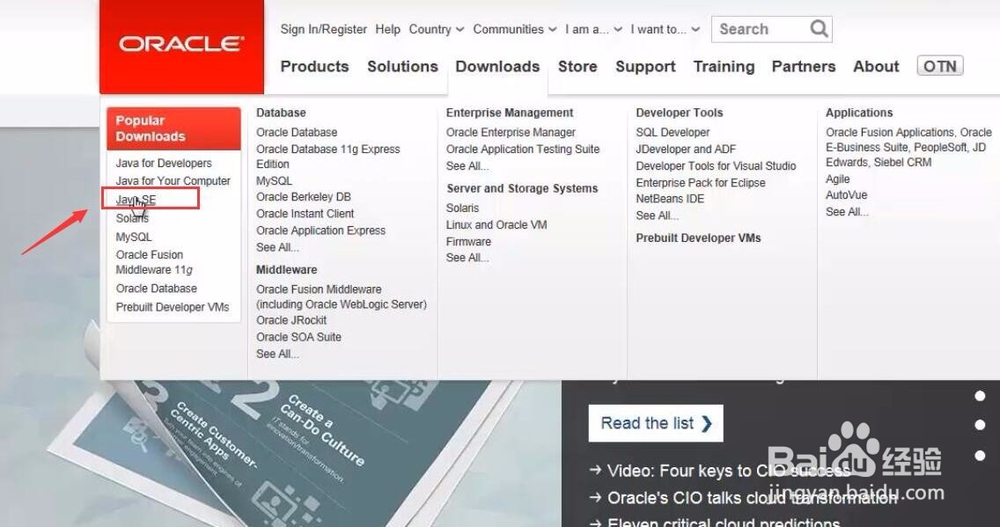Image resolution: width=1000 pixels, height=527 pixels.
Task: Open Oracle Database 11g Express Edition
Action: [x=328, y=156]
